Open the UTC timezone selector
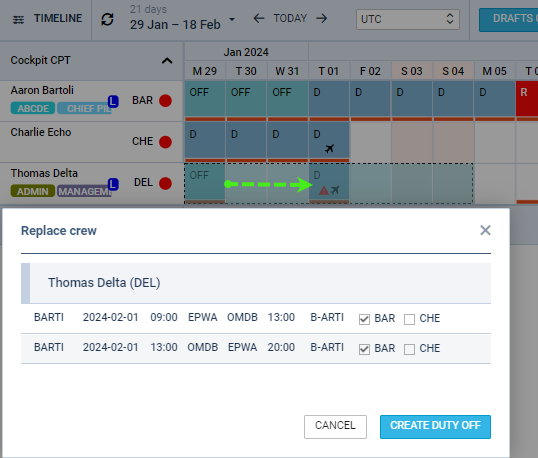538x458 pixels. pyautogui.click(x=408, y=19)
